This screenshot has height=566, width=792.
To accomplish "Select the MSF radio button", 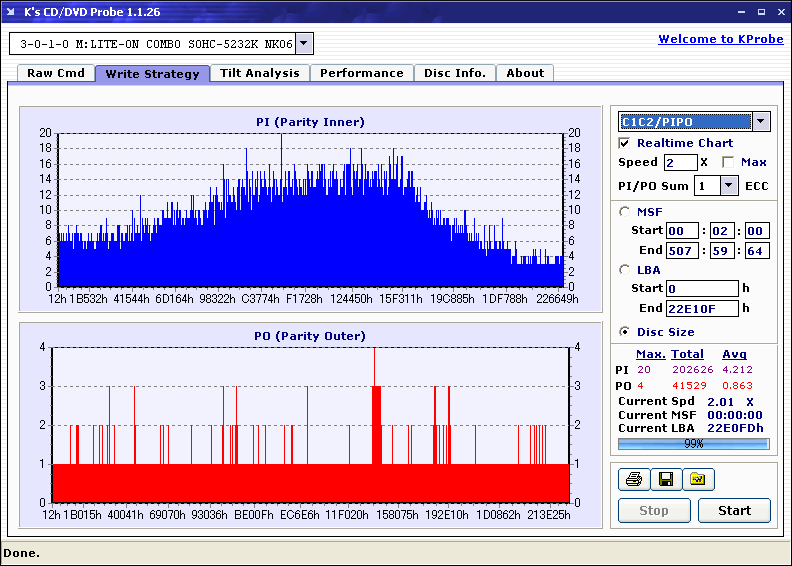I will (625, 211).
